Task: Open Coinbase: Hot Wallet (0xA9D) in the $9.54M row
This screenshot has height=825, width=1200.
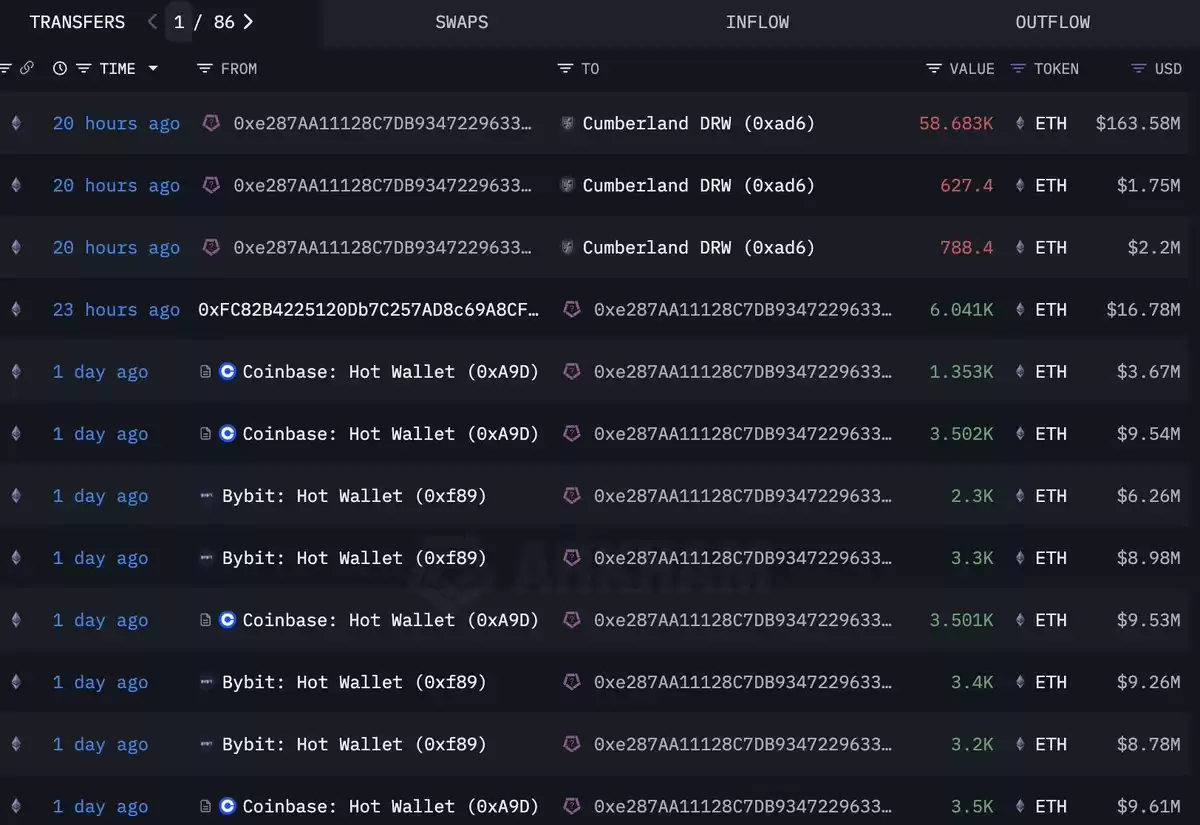Action: pyautogui.click(x=391, y=434)
